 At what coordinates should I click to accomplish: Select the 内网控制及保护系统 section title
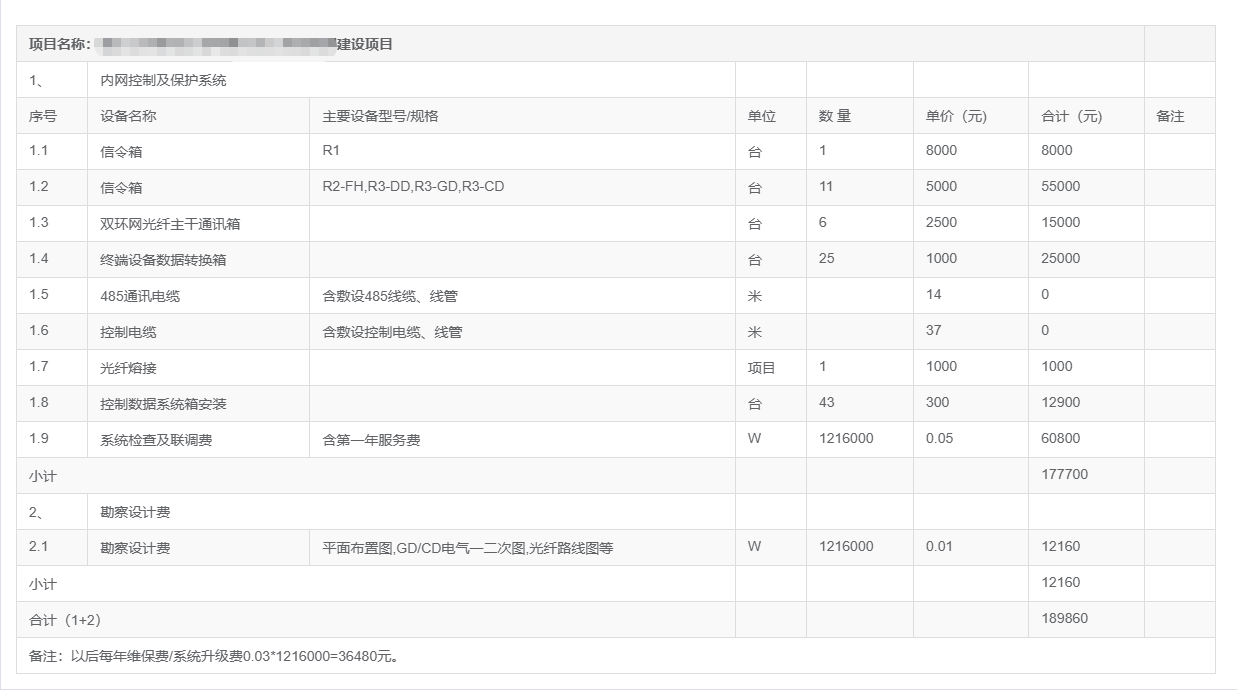163,80
